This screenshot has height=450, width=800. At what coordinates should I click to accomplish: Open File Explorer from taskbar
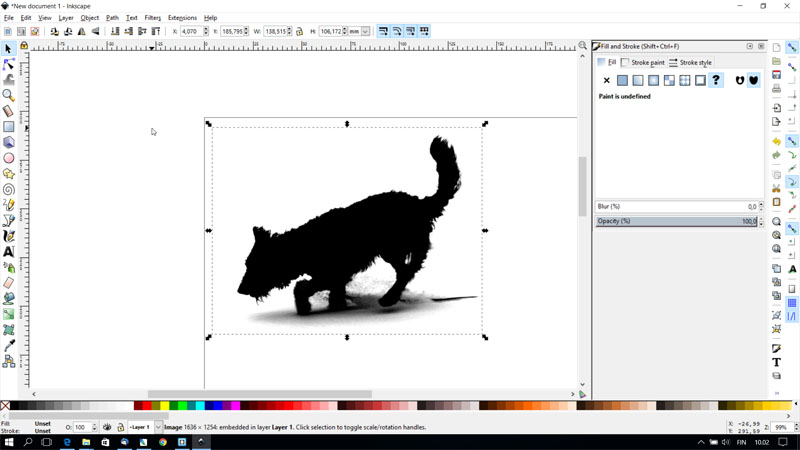86,442
